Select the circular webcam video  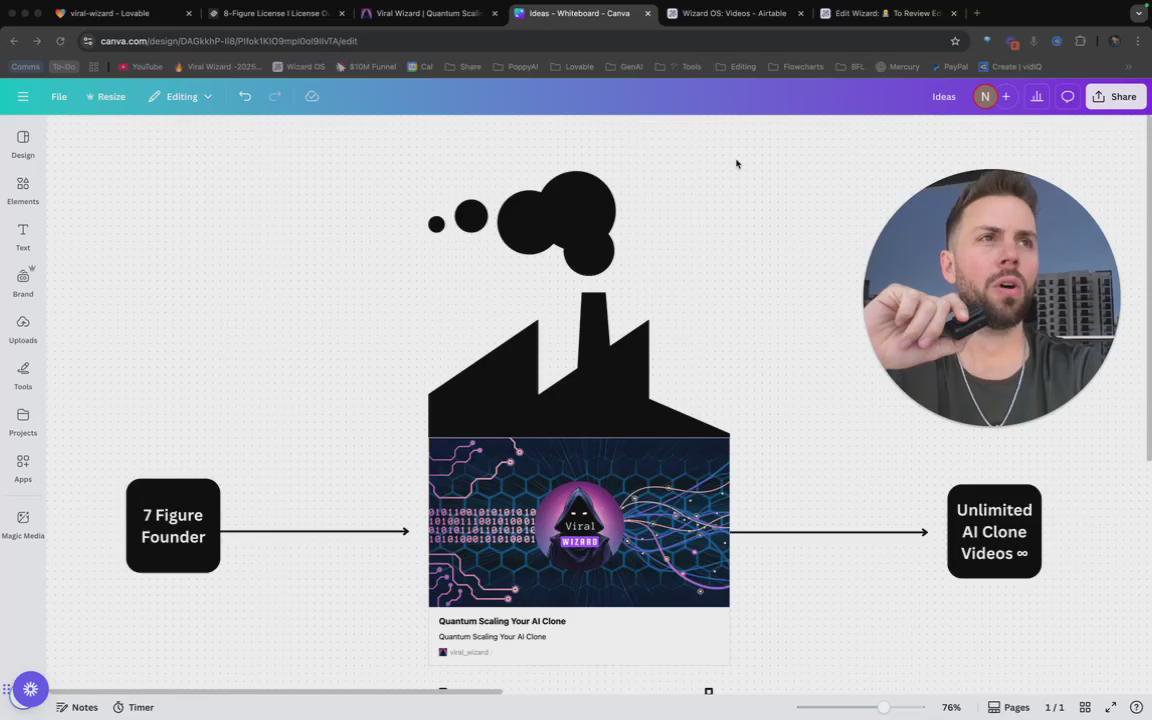[x=991, y=298]
